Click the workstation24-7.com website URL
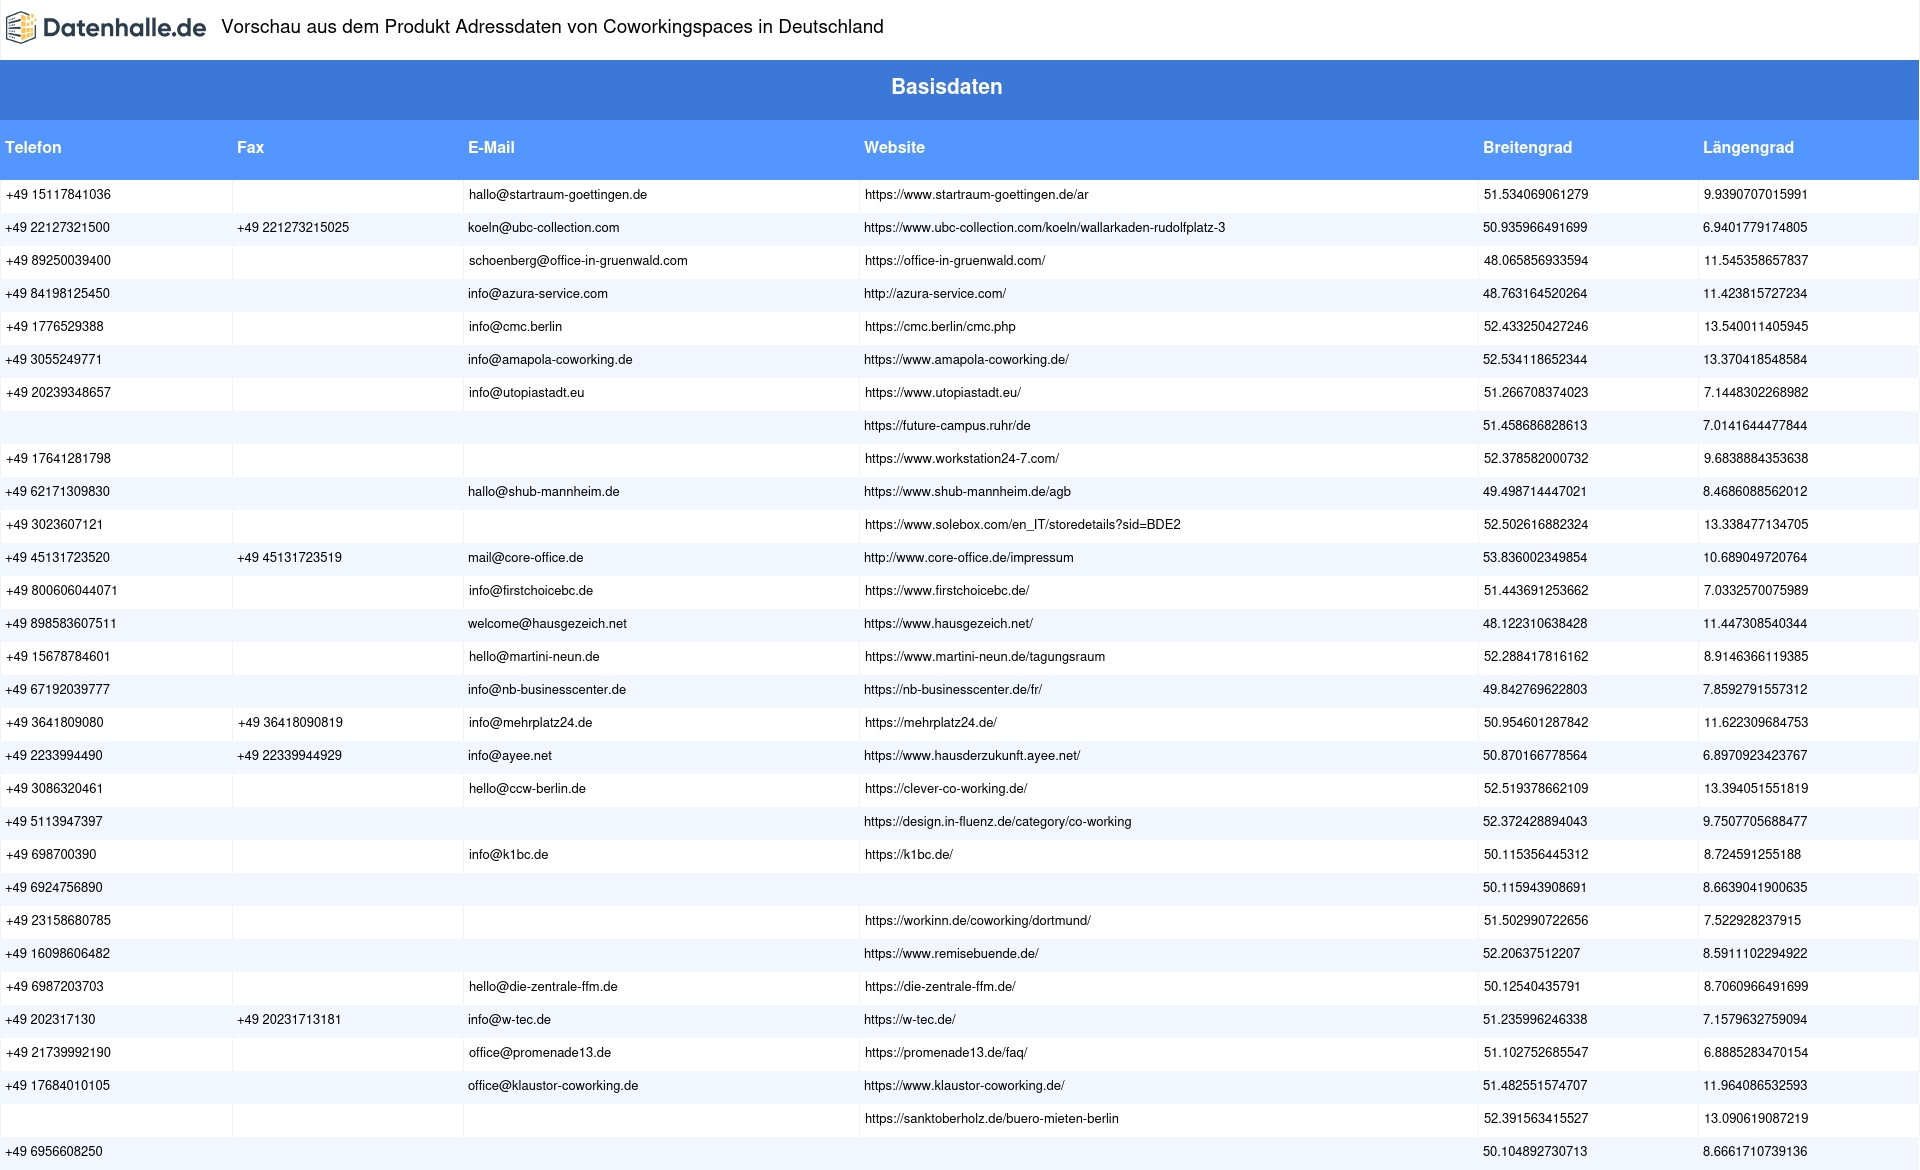1920x1170 pixels. 962,459
